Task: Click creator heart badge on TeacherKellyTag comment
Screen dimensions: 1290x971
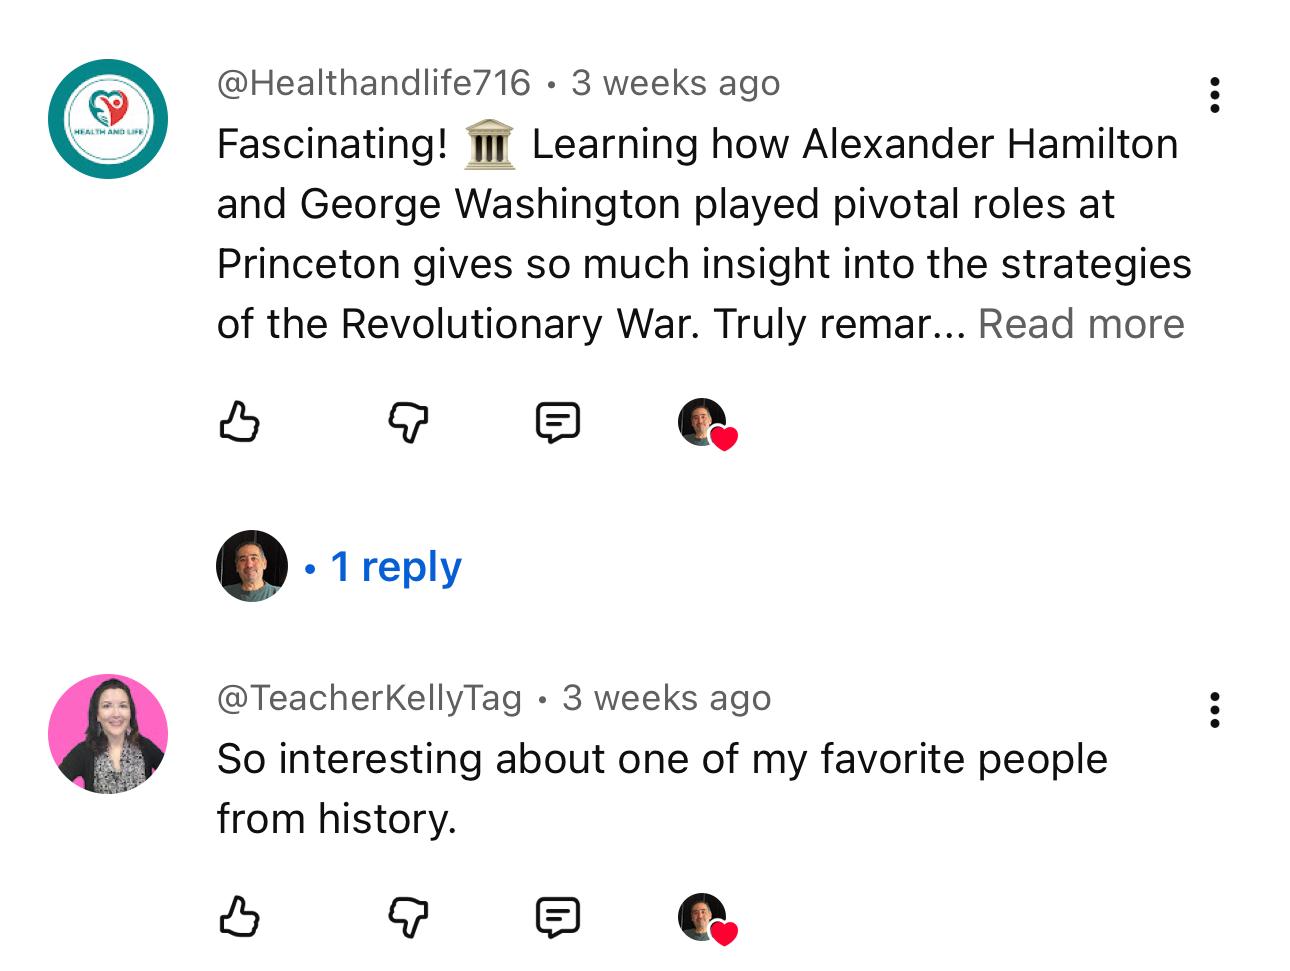Action: click(707, 918)
